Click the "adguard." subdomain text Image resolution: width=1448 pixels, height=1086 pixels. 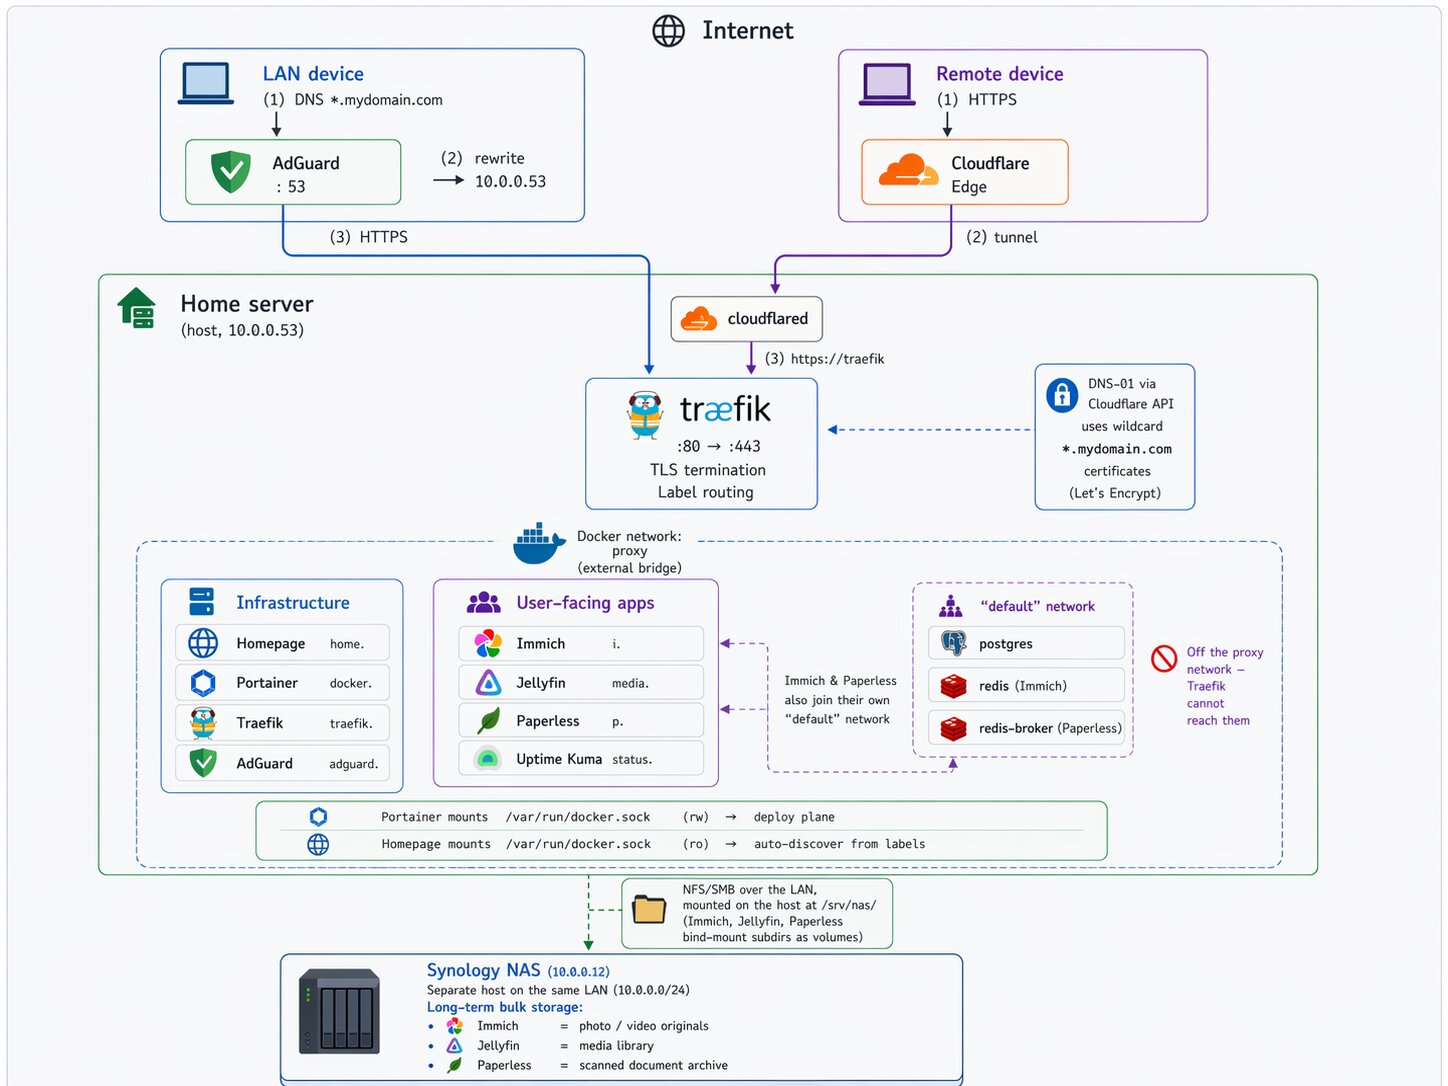[354, 764]
